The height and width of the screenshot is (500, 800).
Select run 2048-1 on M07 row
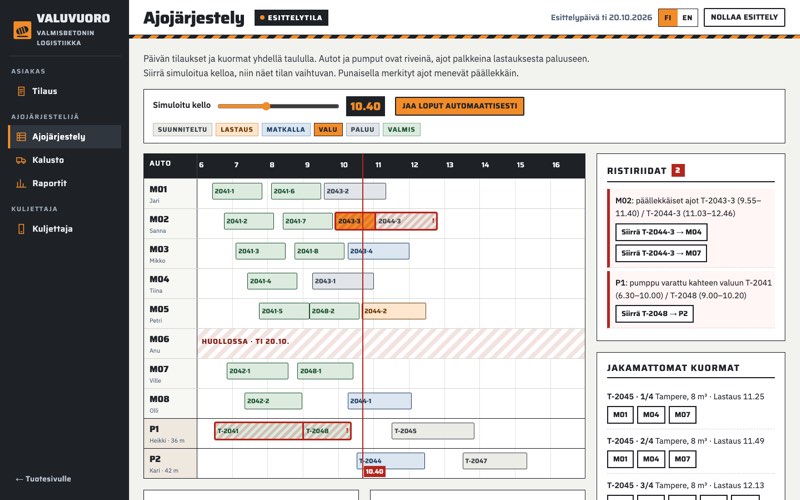(x=326, y=371)
